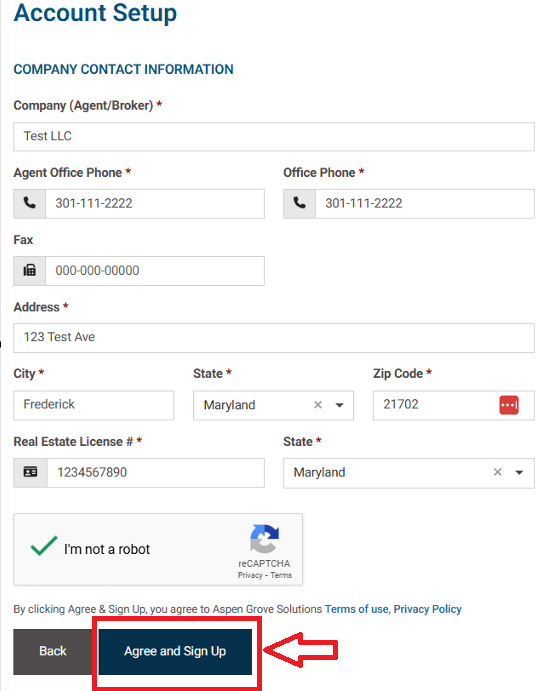Click the Address field containing 123 Test Ave
The height and width of the screenshot is (691, 539).
(274, 338)
